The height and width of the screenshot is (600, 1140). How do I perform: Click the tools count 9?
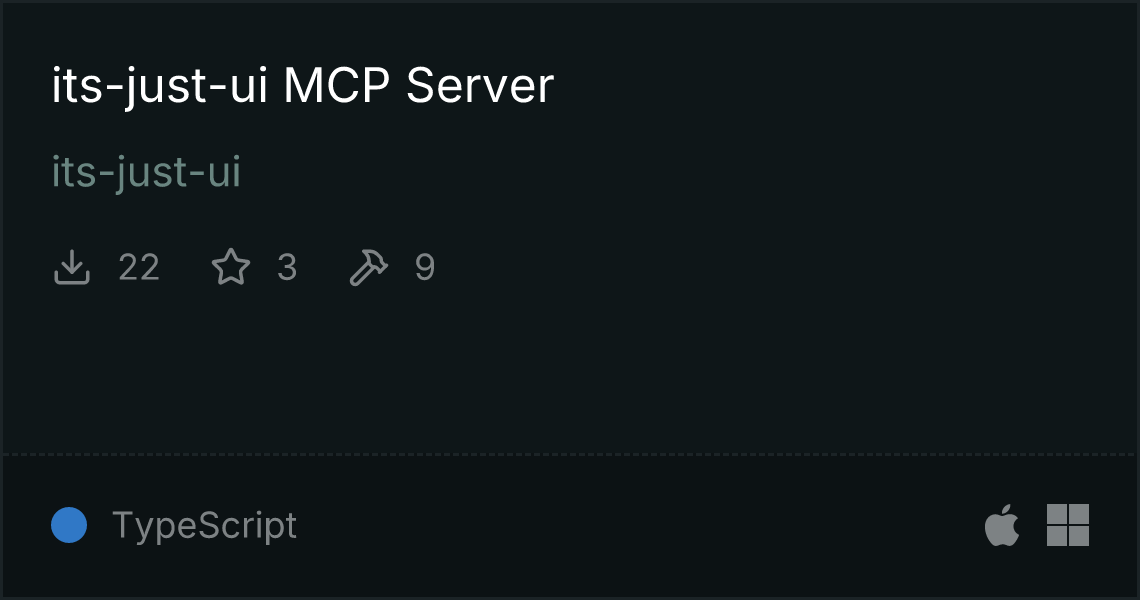tap(425, 267)
